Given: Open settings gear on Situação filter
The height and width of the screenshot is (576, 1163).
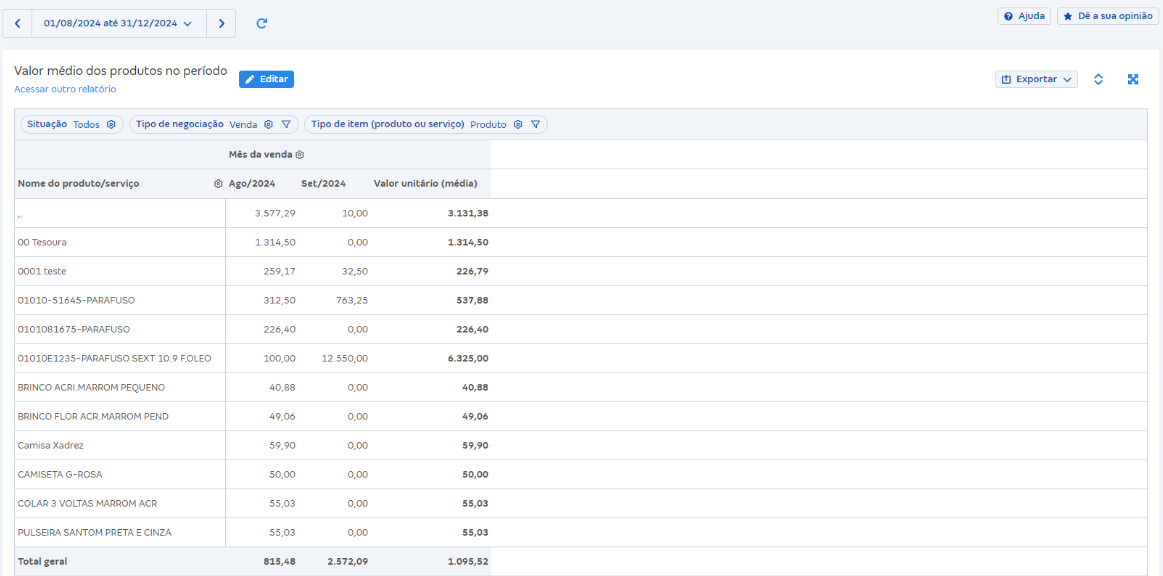Looking at the screenshot, I should pos(111,125).
